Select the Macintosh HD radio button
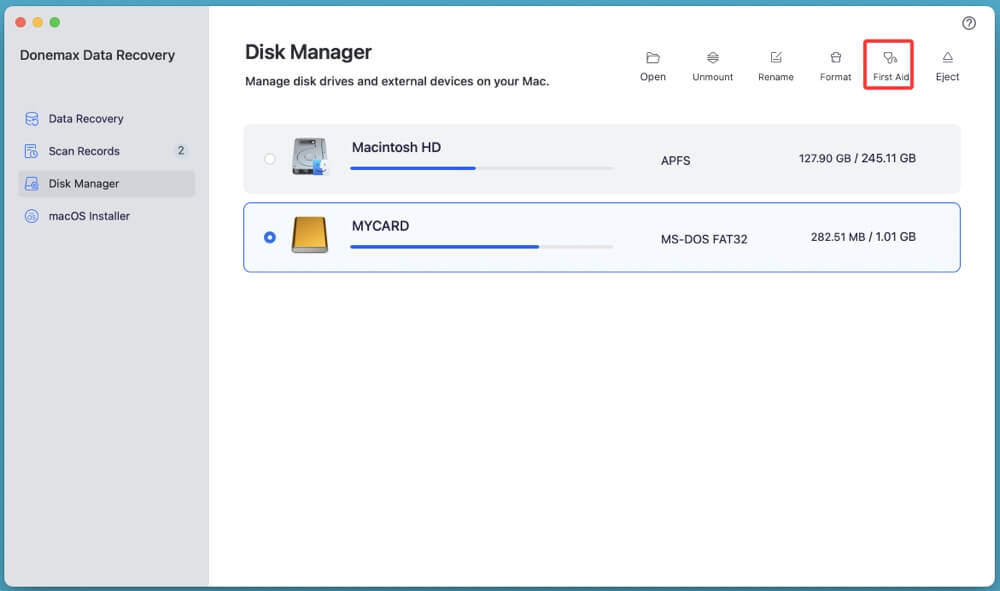Viewport: 1000px width, 591px height. coord(268,158)
